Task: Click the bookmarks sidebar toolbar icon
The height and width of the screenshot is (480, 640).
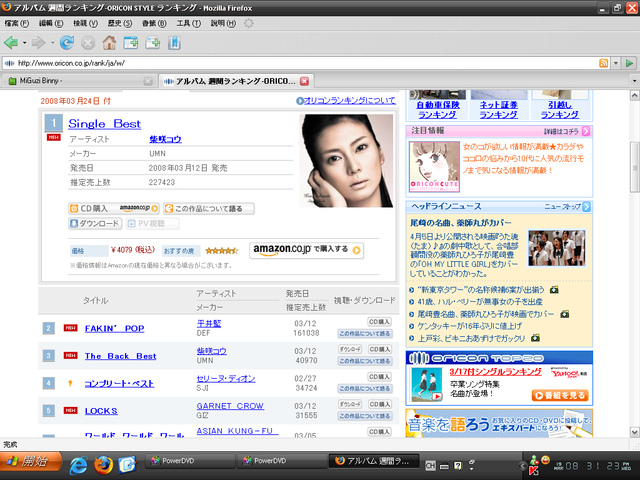Action: tap(174, 42)
